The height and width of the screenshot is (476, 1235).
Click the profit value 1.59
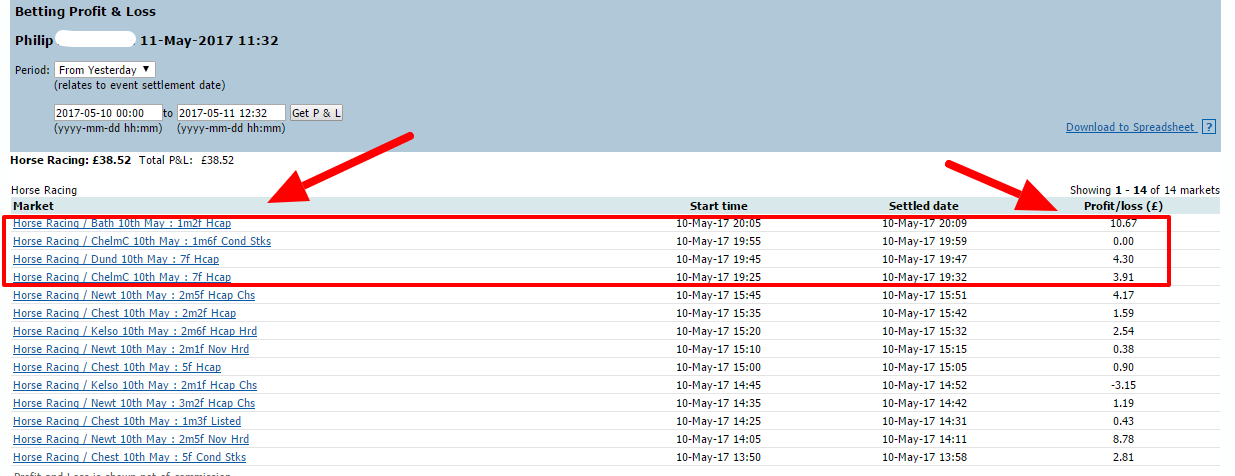(x=1123, y=313)
